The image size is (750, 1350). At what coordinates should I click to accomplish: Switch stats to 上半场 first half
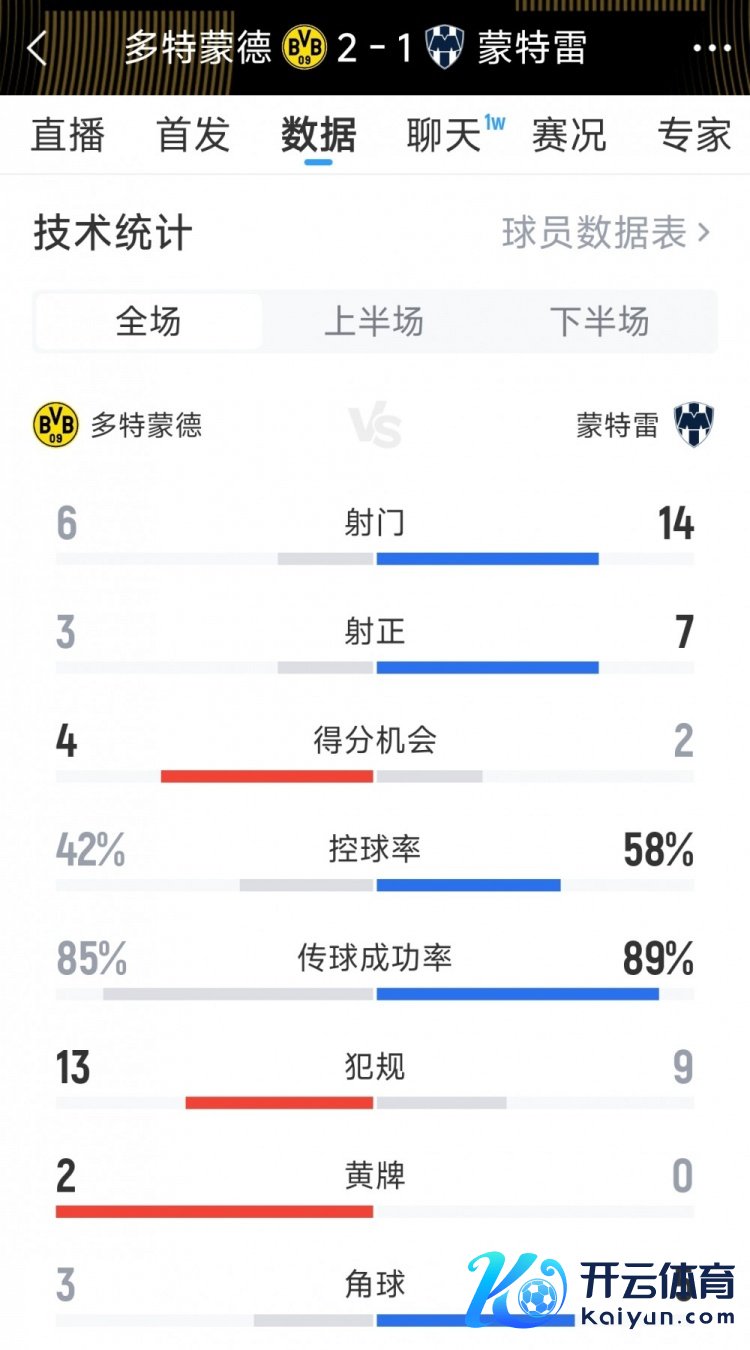374,322
